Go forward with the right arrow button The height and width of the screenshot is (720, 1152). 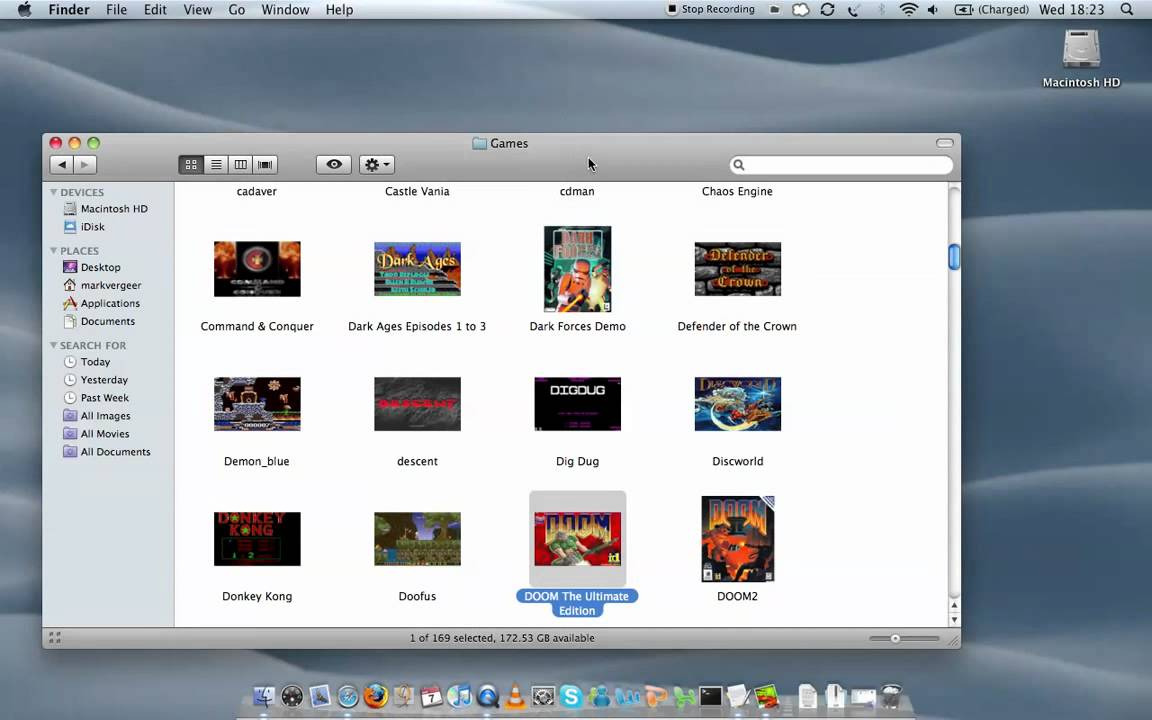[85, 165]
